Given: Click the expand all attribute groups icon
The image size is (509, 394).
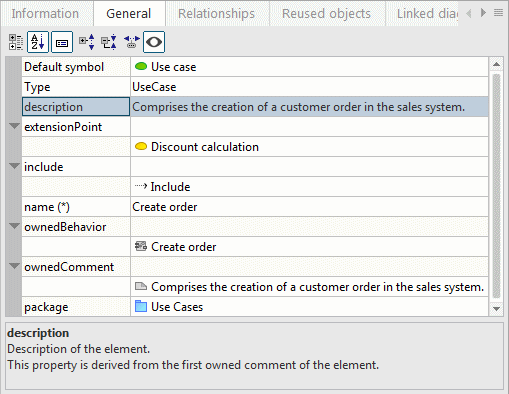Looking at the screenshot, I should (x=87, y=42).
